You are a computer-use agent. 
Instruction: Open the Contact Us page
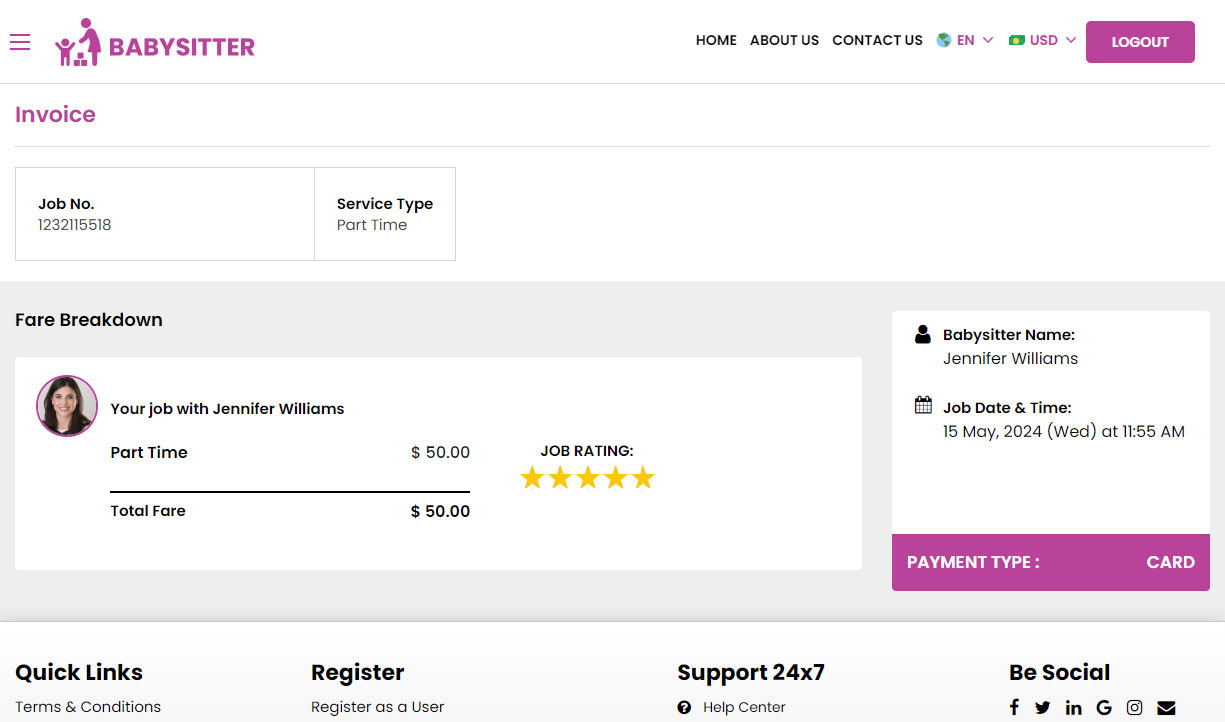[877, 40]
